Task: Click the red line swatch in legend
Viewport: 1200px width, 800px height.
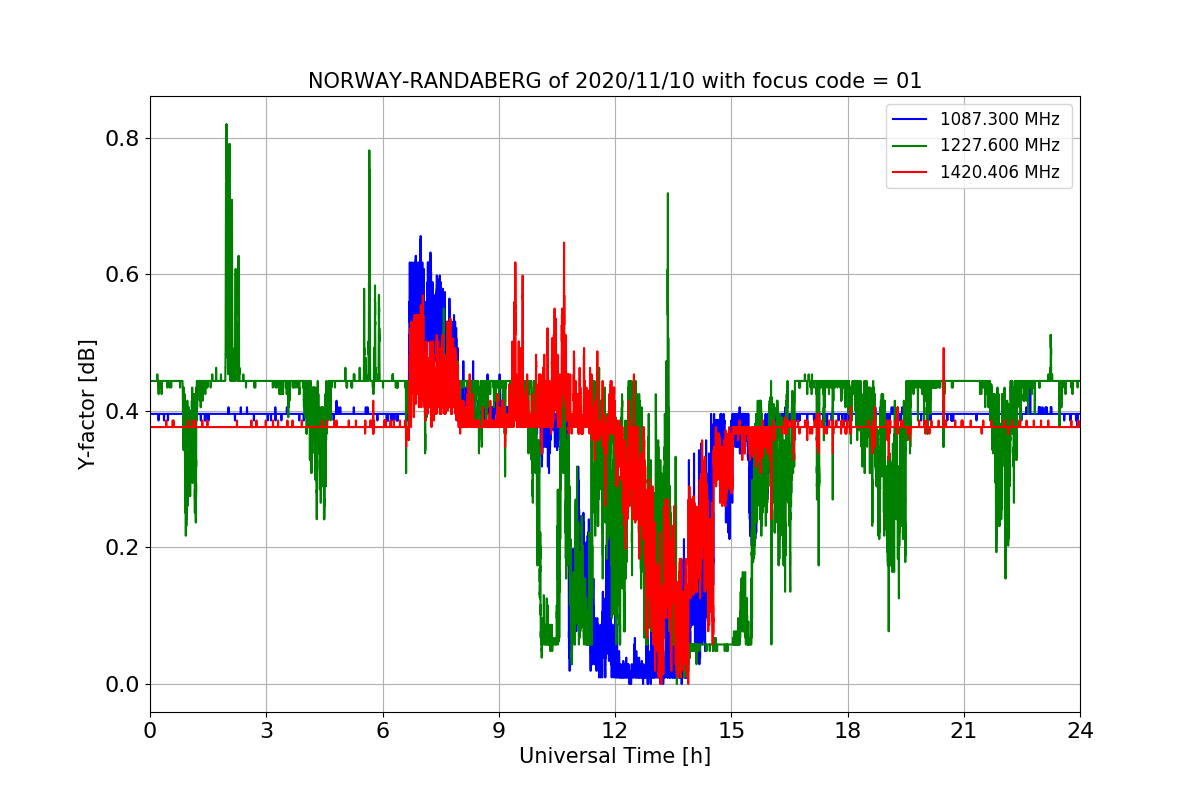Action: (x=910, y=172)
